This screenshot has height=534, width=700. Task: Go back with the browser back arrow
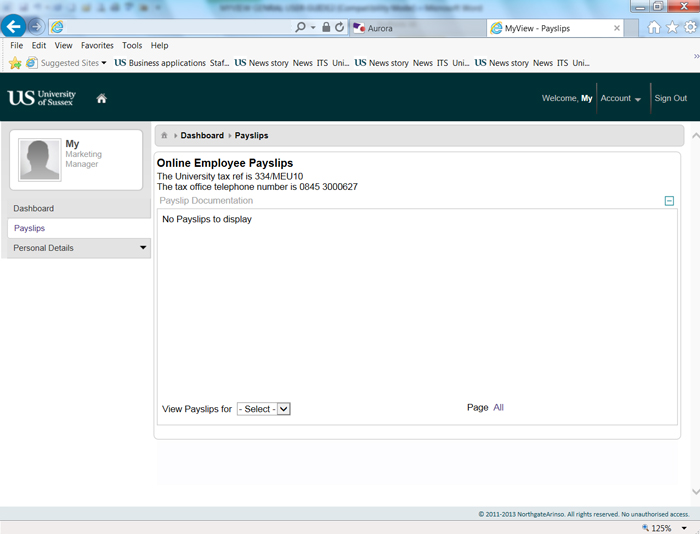click(13, 27)
